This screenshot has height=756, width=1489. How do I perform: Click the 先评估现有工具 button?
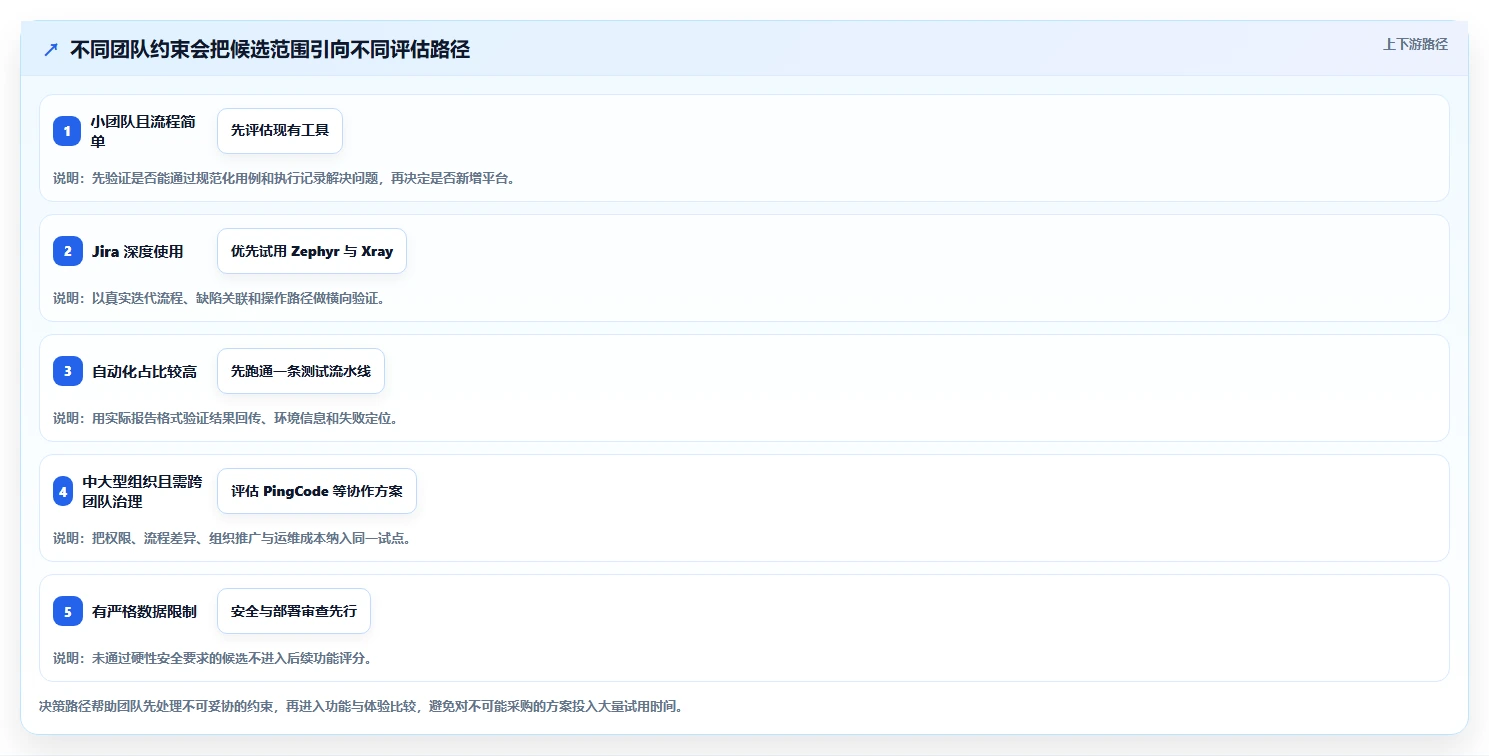coord(280,131)
